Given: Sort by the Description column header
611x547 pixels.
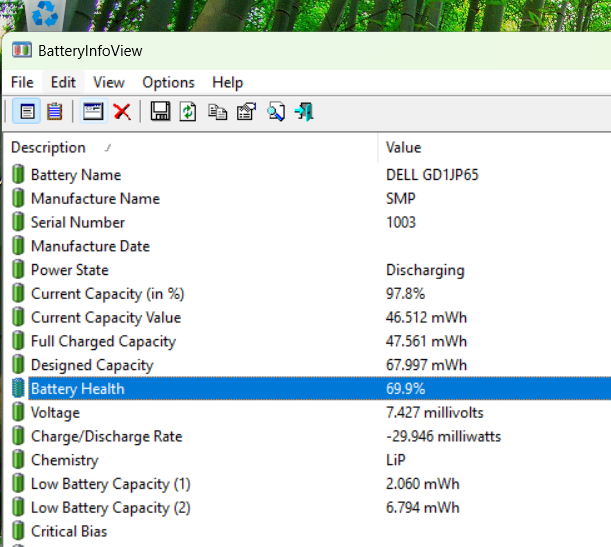Looking at the screenshot, I should click(x=191, y=148).
